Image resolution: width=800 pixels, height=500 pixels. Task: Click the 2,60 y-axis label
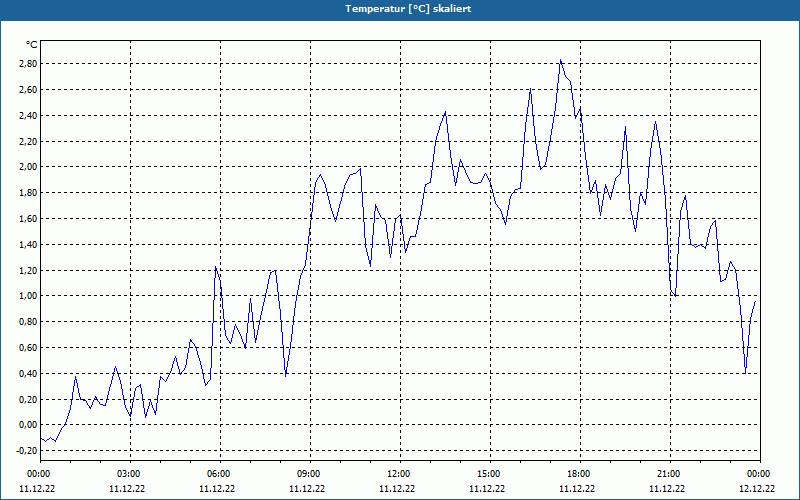tap(29, 90)
